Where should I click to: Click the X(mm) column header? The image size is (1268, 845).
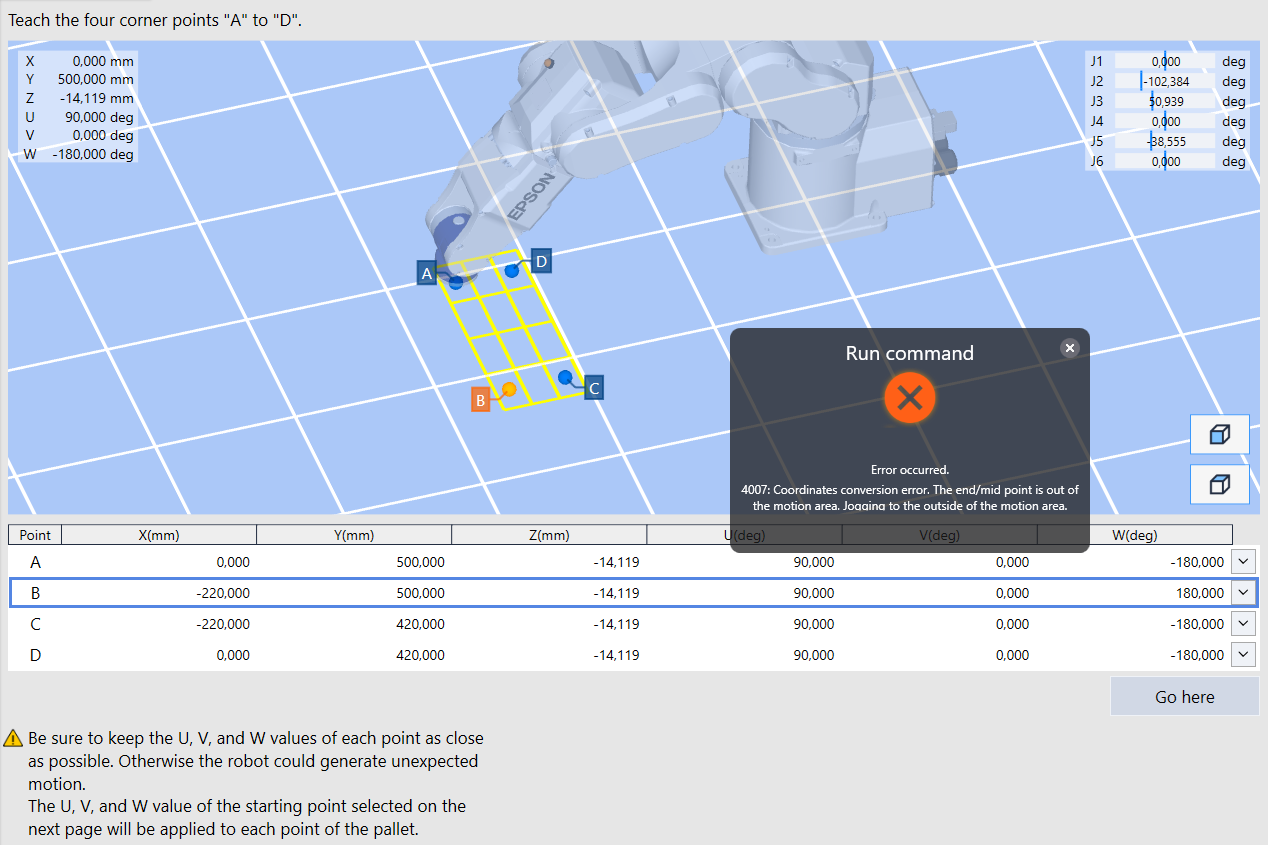point(159,535)
